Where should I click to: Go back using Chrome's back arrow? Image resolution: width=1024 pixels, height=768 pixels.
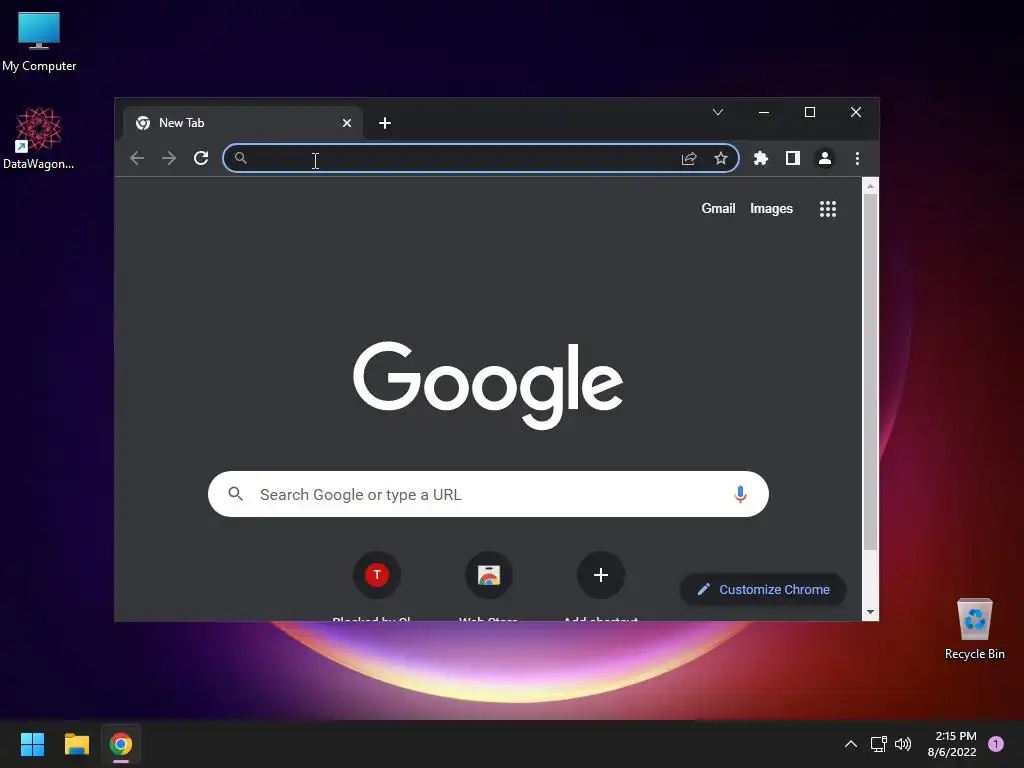pyautogui.click(x=136, y=158)
